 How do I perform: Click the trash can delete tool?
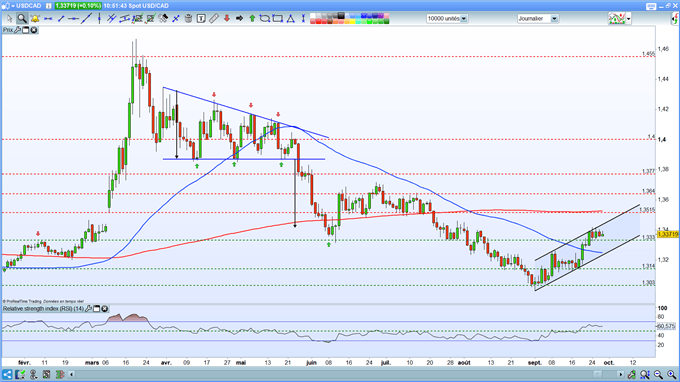tap(188, 19)
